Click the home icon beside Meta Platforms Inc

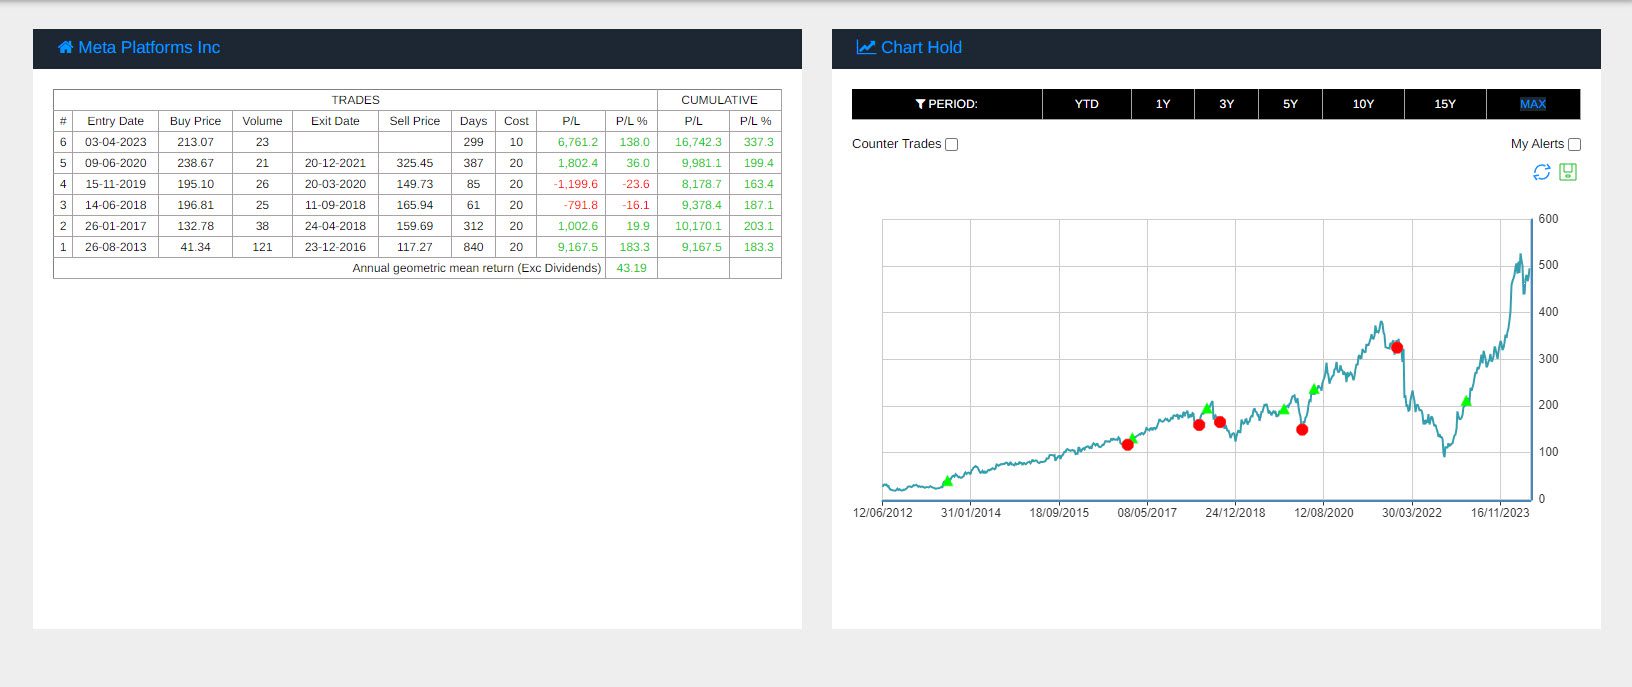click(x=65, y=47)
